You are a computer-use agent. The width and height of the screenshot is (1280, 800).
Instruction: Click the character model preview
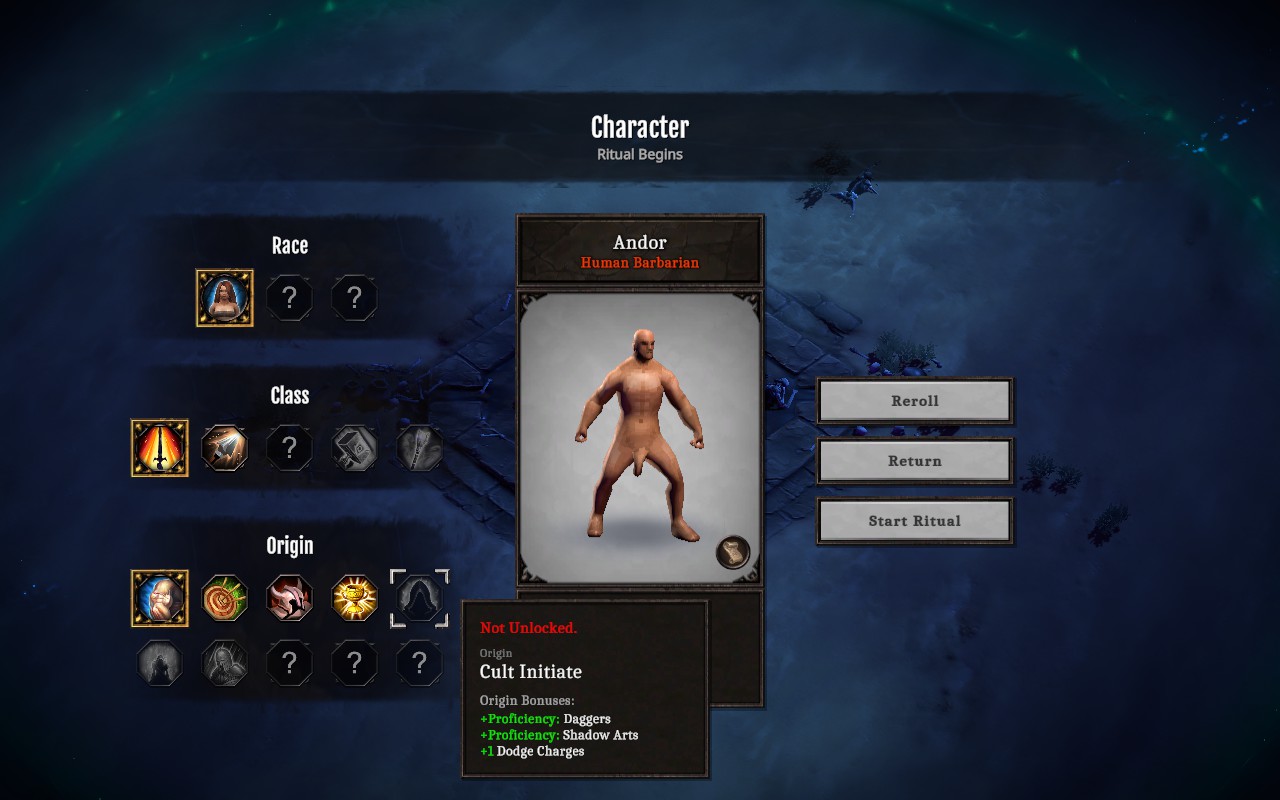coord(640,438)
